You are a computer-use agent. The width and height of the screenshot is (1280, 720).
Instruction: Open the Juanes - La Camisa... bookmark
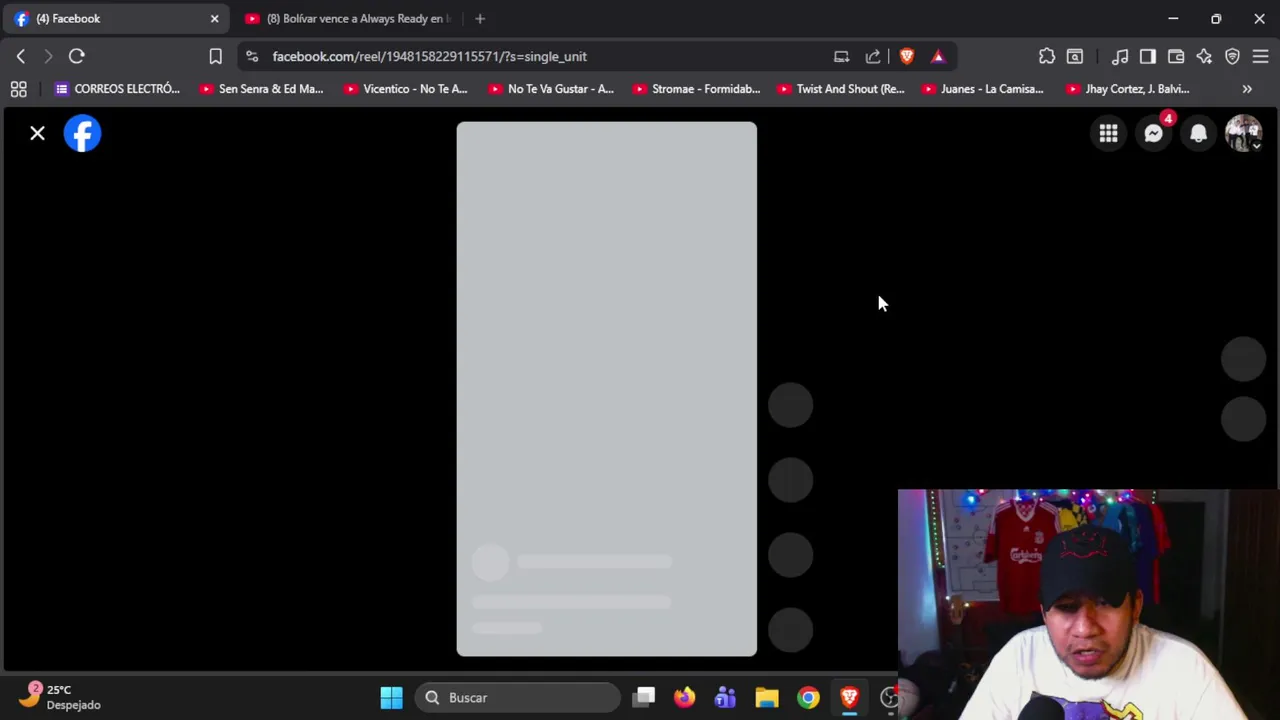pos(982,89)
